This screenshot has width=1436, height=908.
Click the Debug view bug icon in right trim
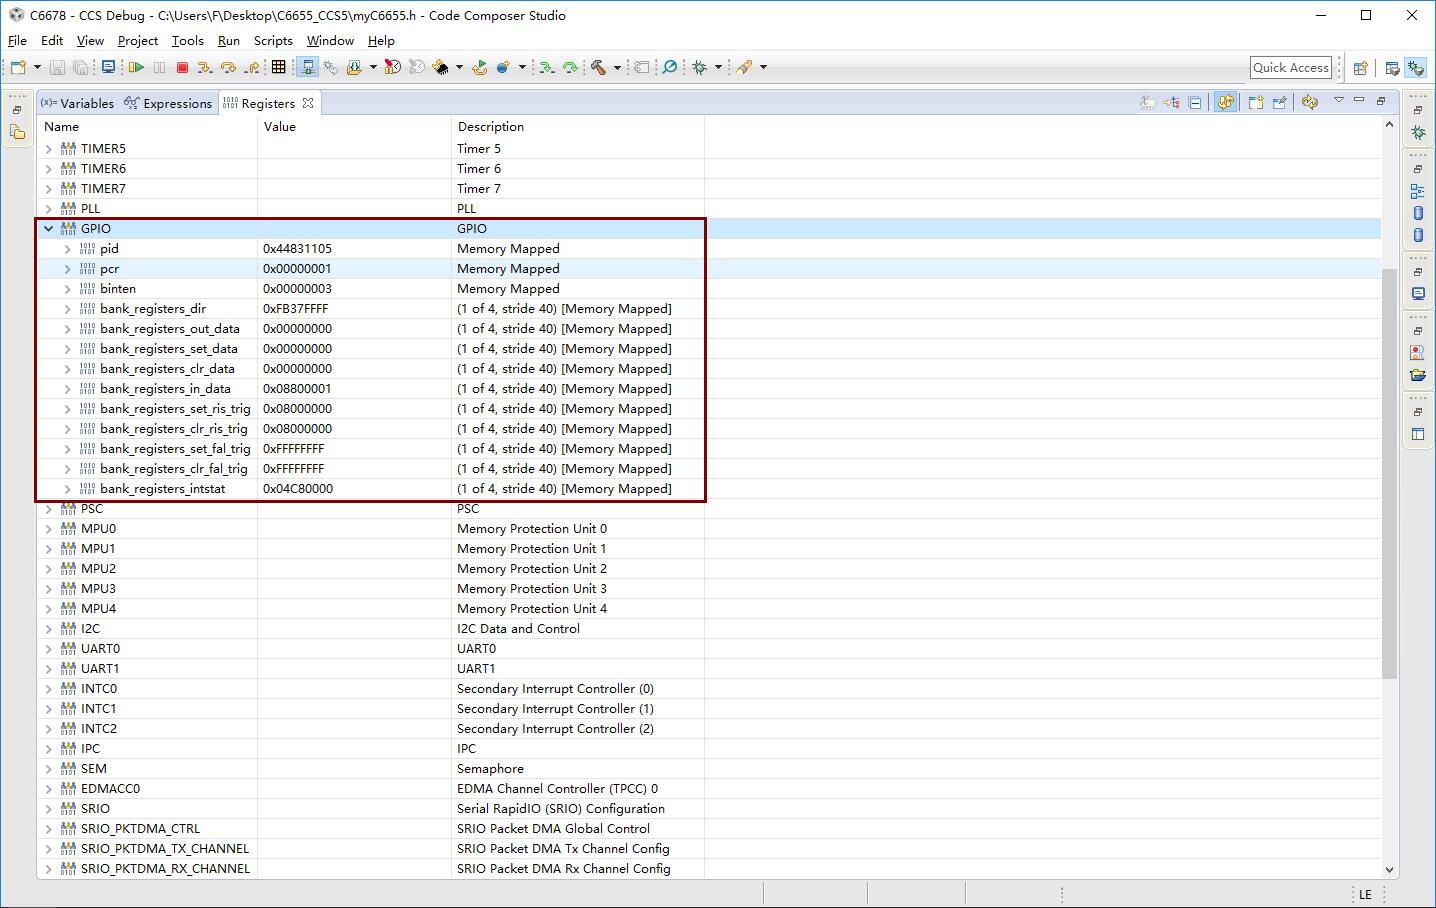click(1418, 132)
